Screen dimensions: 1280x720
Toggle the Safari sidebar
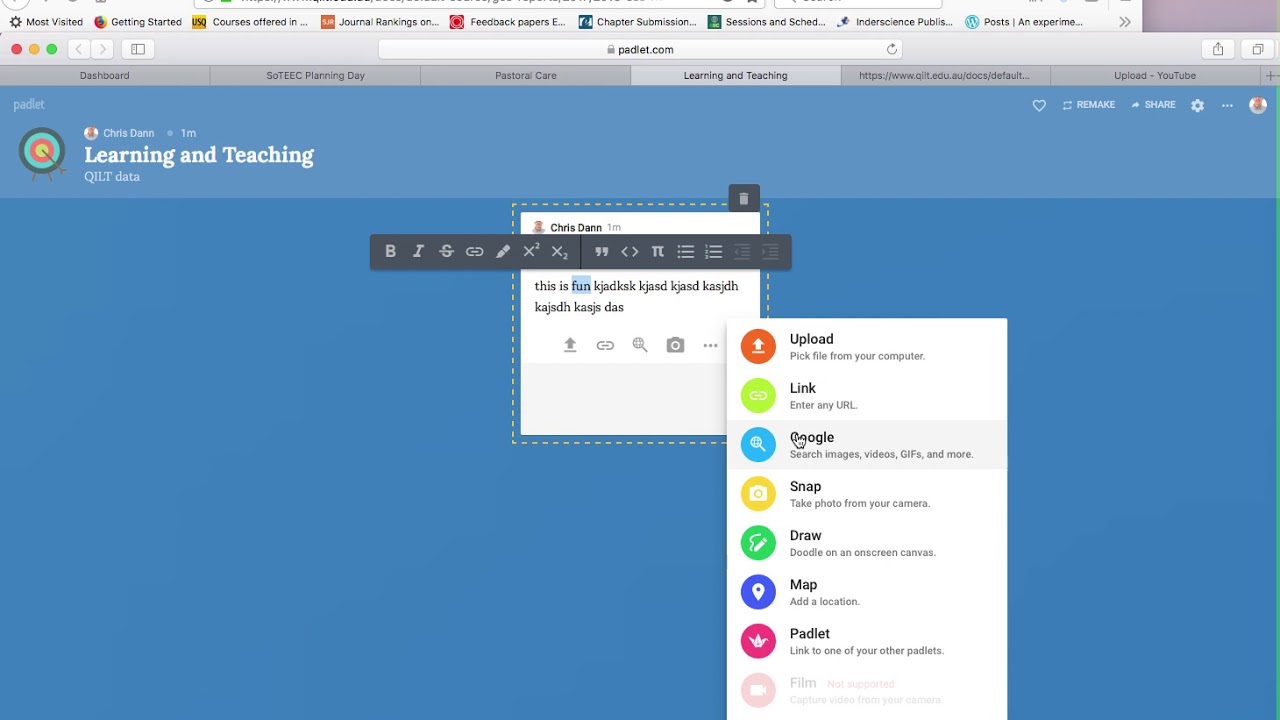(x=138, y=49)
